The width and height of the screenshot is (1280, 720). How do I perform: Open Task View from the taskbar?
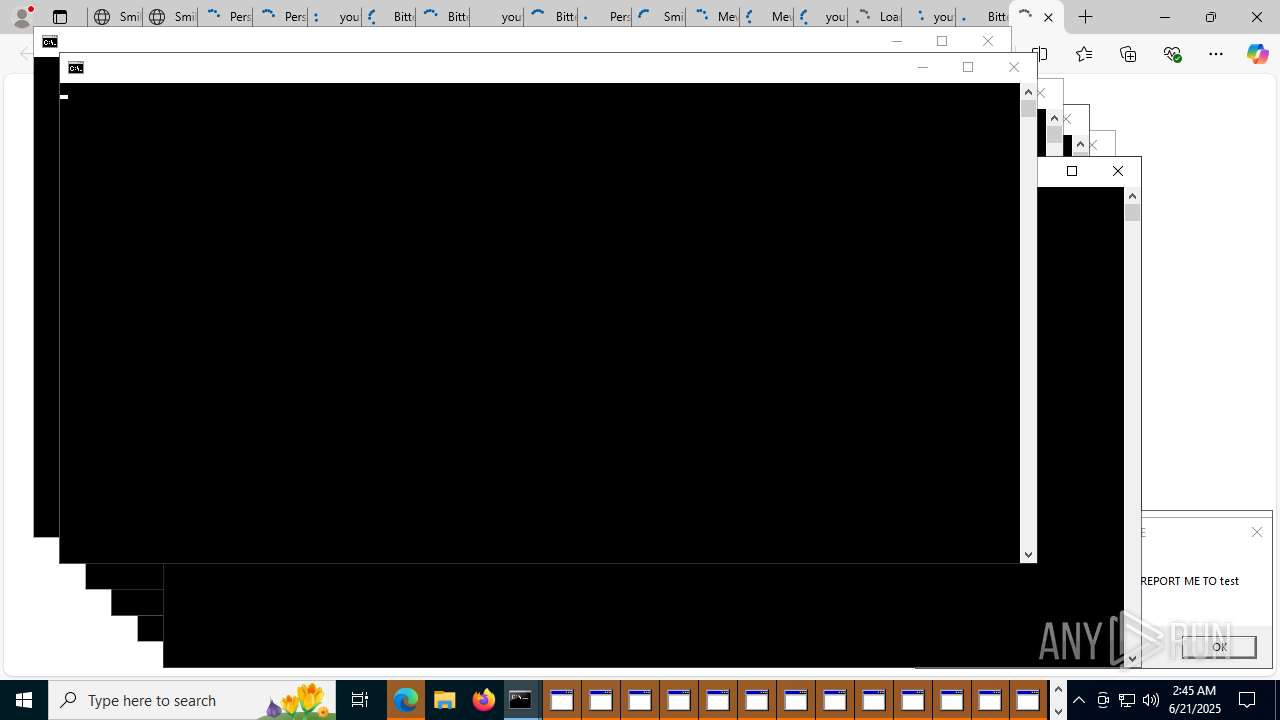tap(360, 700)
